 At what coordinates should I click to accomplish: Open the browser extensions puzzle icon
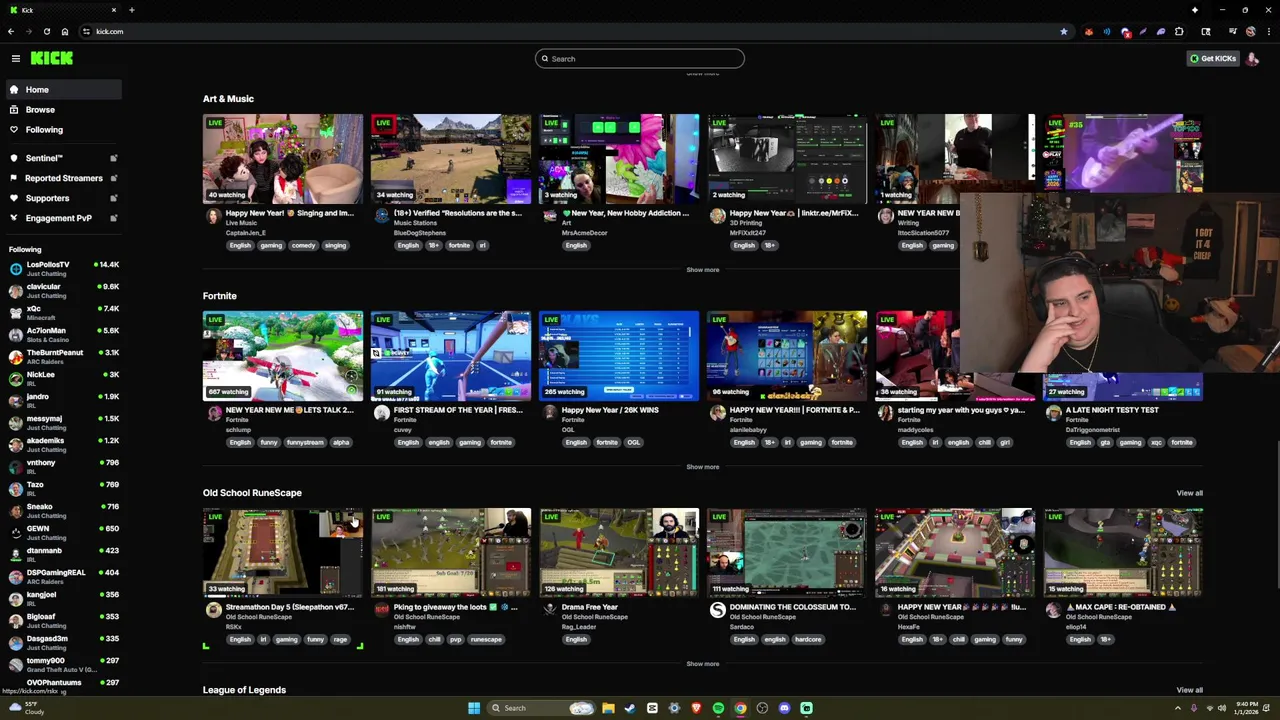tap(1179, 31)
